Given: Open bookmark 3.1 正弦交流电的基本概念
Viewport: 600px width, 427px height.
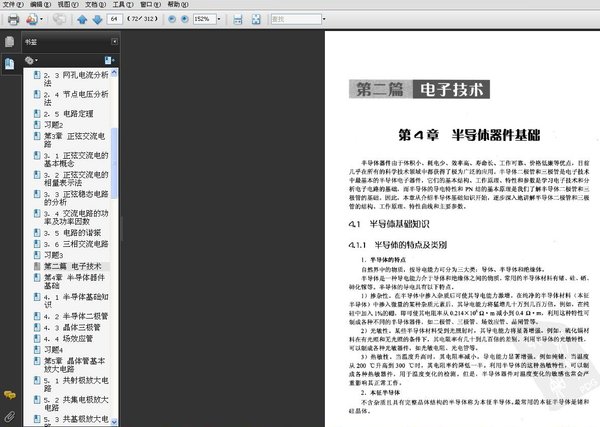Looking at the screenshot, I should (x=76, y=160).
